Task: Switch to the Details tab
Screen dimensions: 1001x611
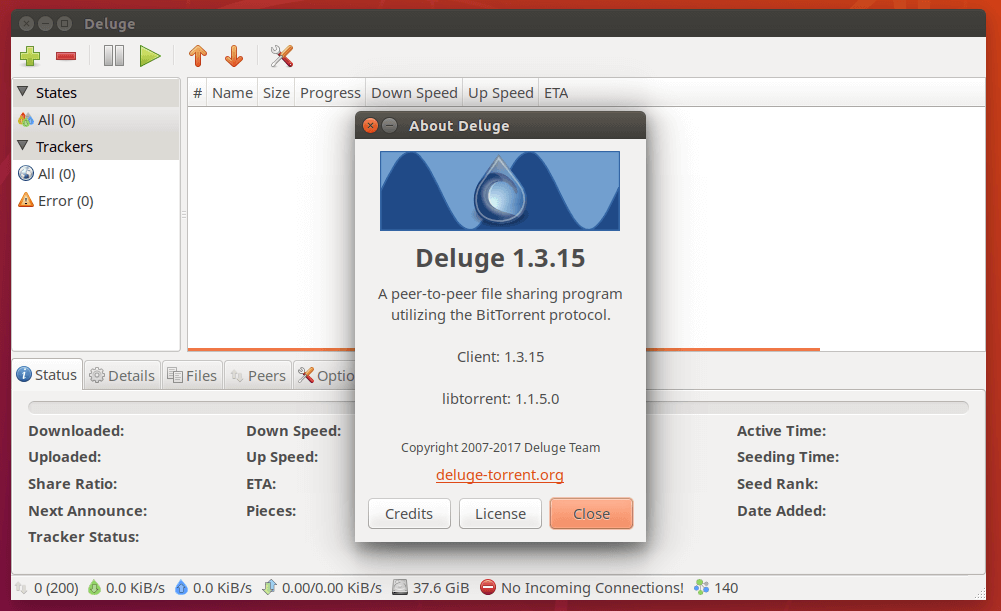Action: click(x=122, y=376)
